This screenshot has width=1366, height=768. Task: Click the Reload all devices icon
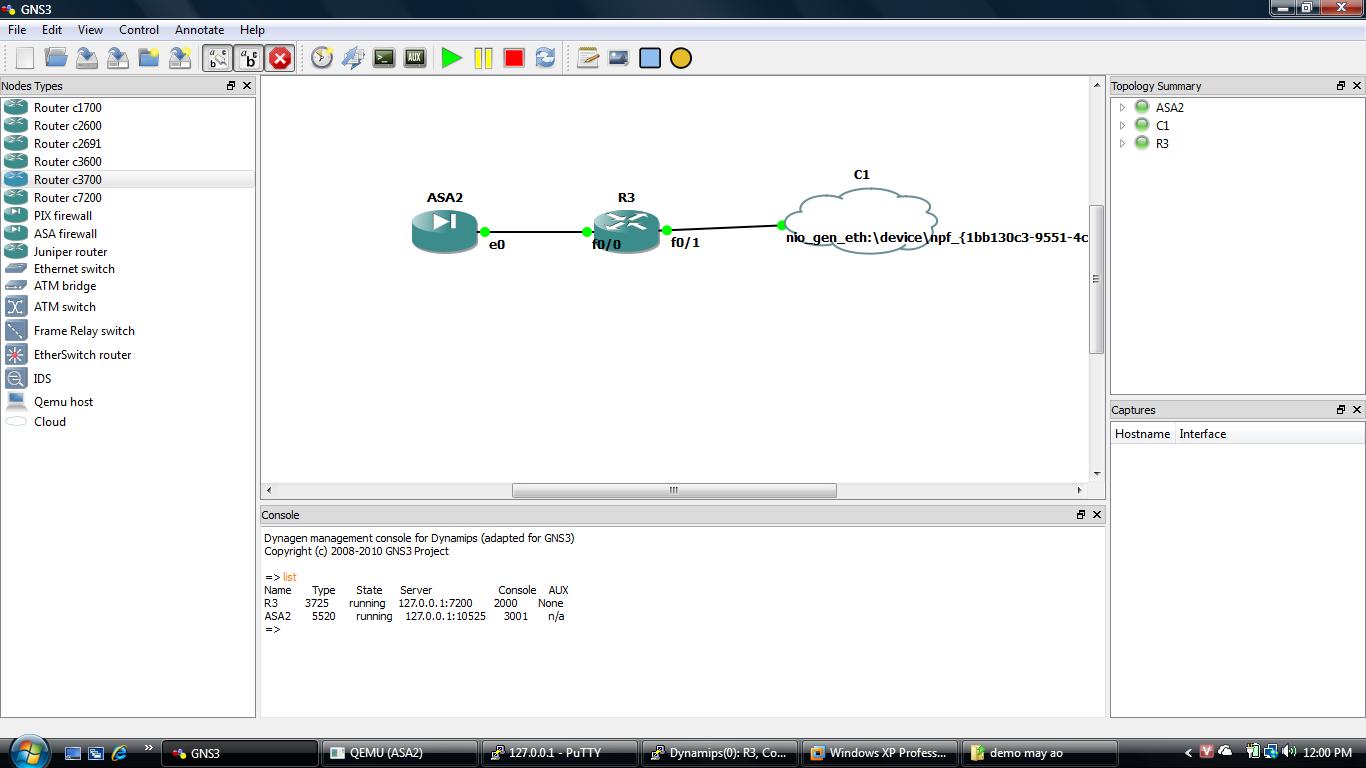point(545,58)
